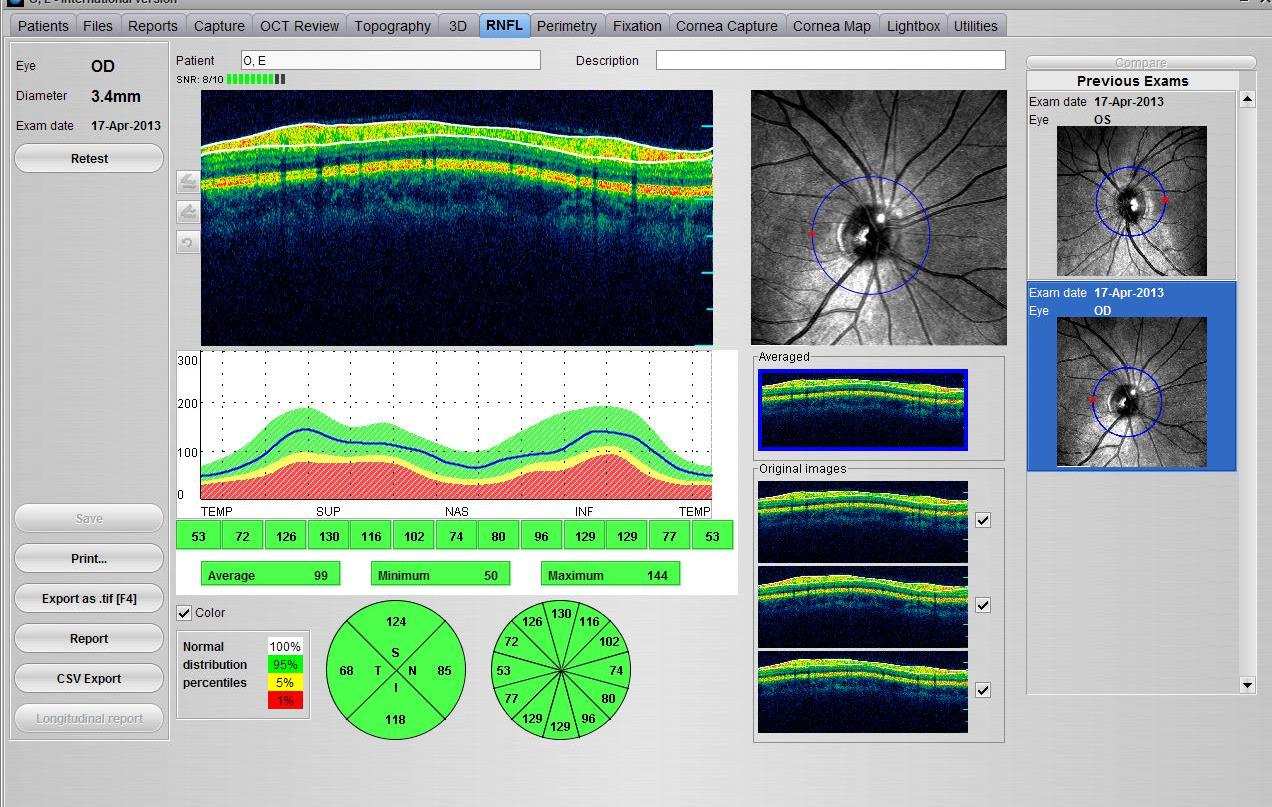Image resolution: width=1272 pixels, height=807 pixels.
Task: Click the large fundus image with scan circle
Action: click(x=879, y=218)
